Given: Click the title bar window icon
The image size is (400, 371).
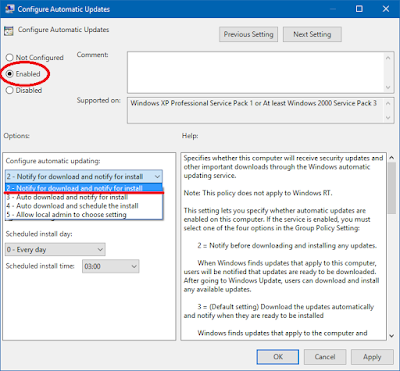Looking at the screenshot, I should (x=10, y=9).
